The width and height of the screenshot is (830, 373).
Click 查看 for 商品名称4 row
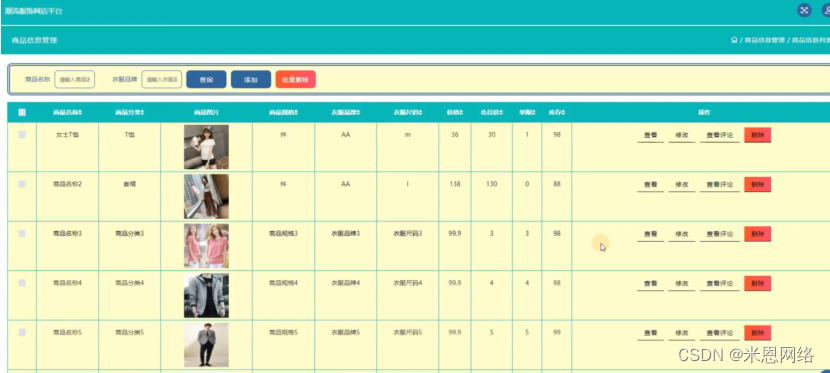[651, 284]
